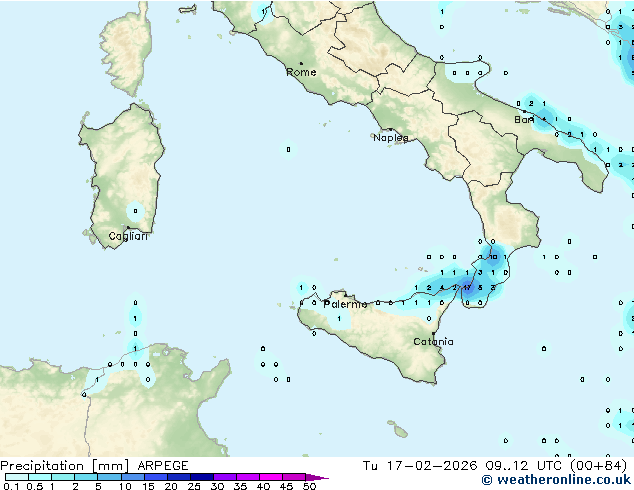The image size is (634, 490).
Task: Pick the legend swatch between 1 and 2
Action: [63, 477]
